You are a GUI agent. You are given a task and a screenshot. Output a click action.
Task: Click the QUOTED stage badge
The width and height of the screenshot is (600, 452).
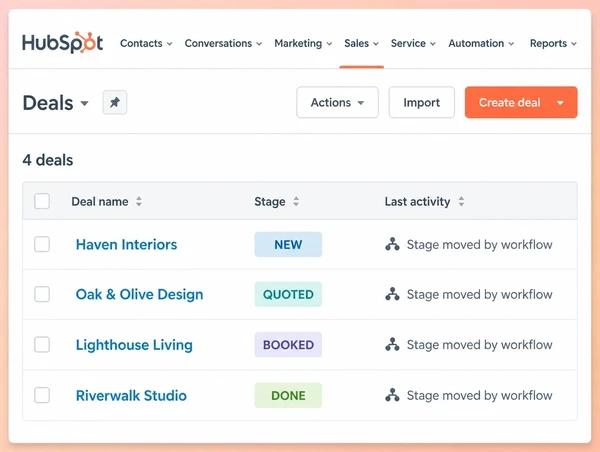click(288, 294)
